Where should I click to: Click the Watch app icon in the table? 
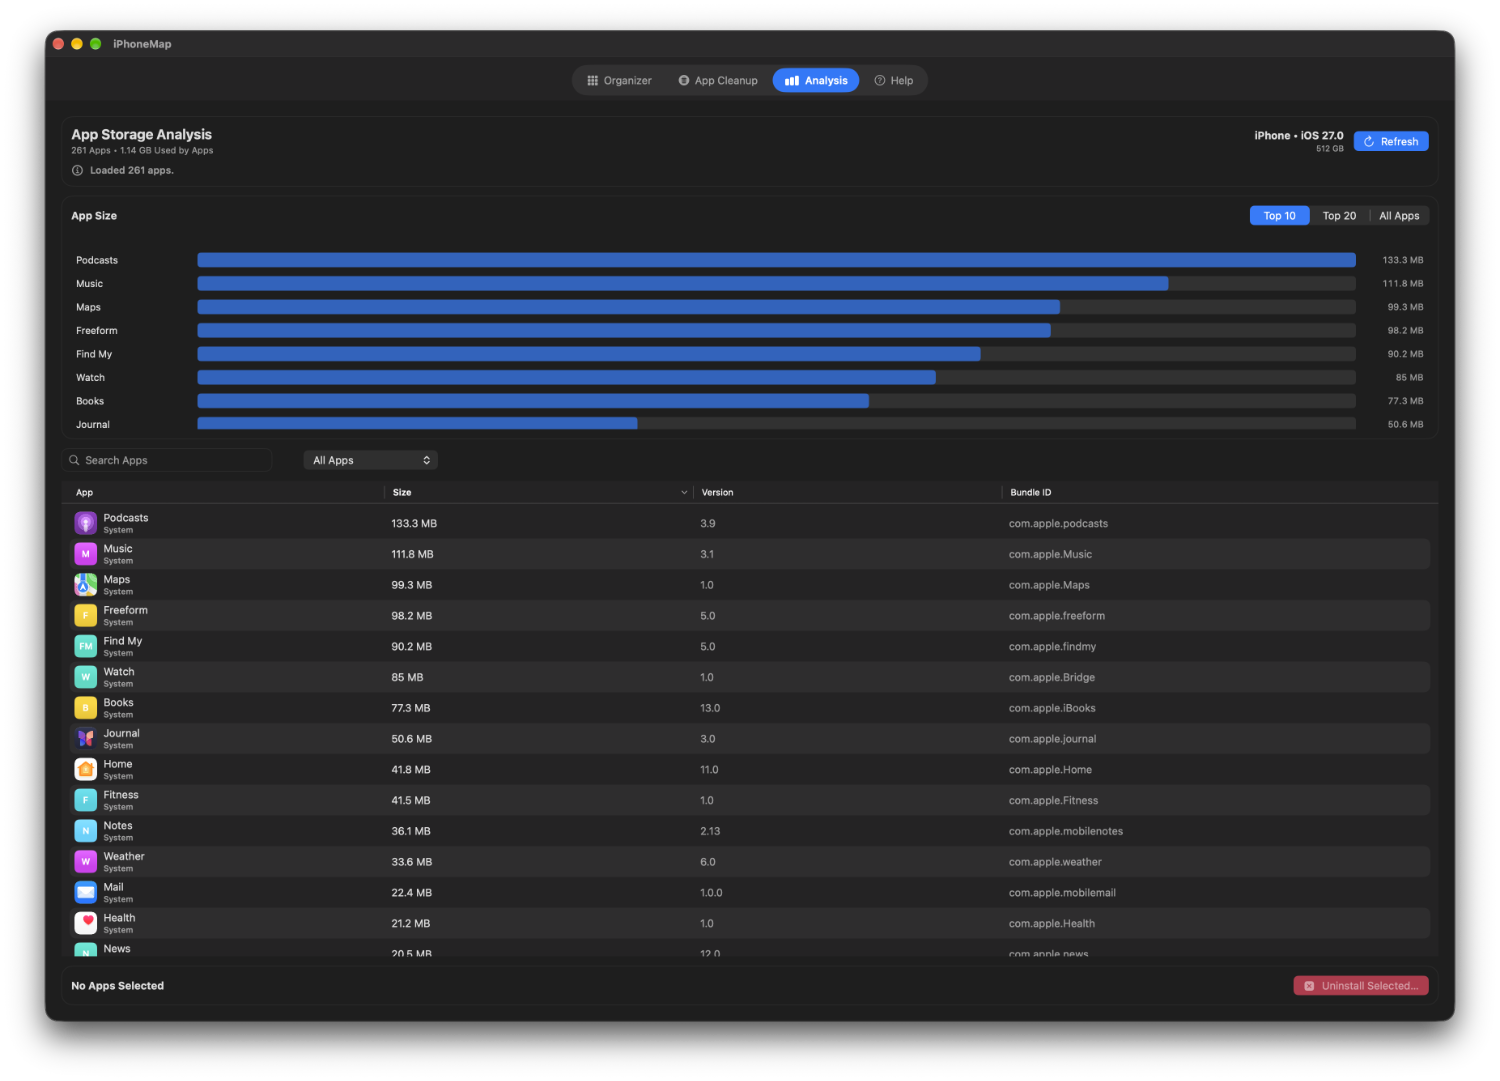(x=86, y=677)
